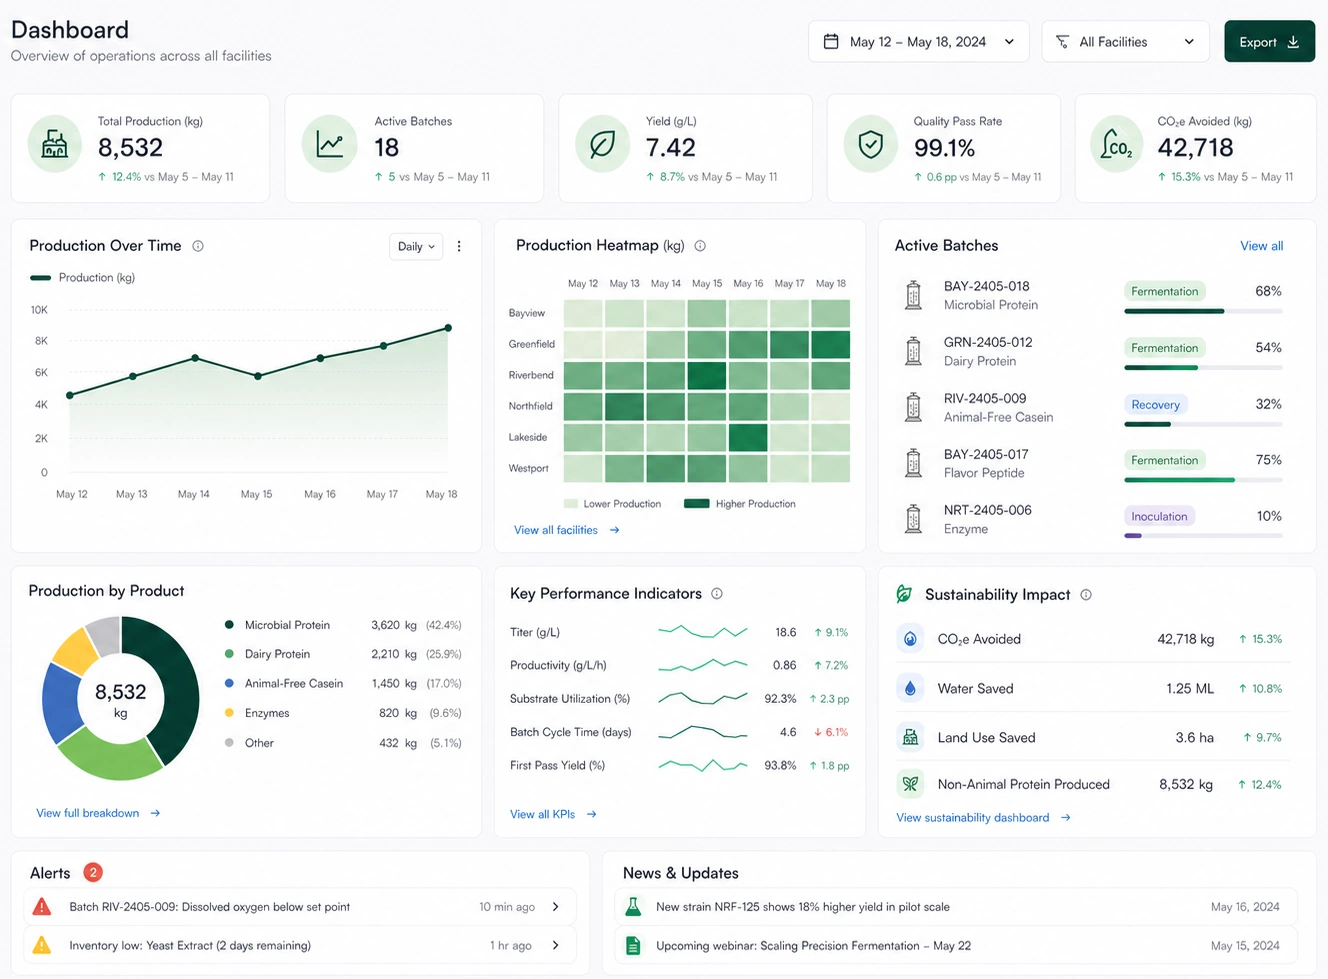Viewport: 1328px width, 979px height.
Task: Click the Sustainability Impact leaf header icon
Action: (x=904, y=594)
